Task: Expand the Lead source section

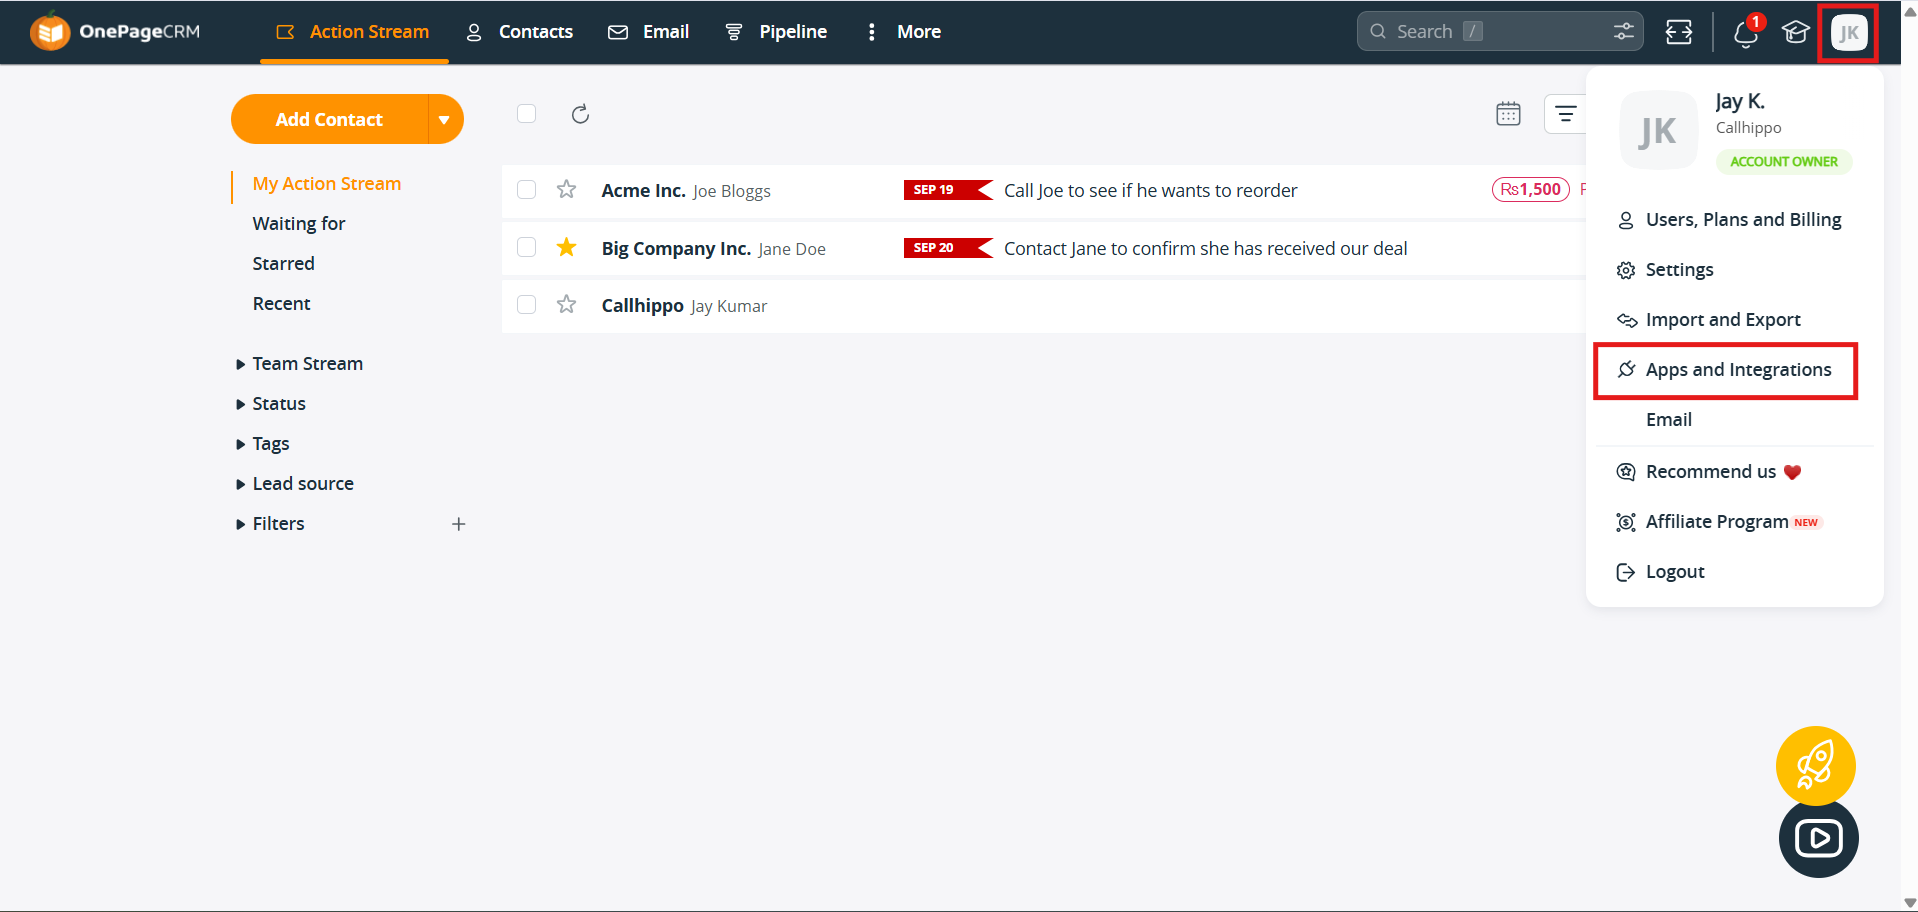Action: pyautogui.click(x=295, y=484)
